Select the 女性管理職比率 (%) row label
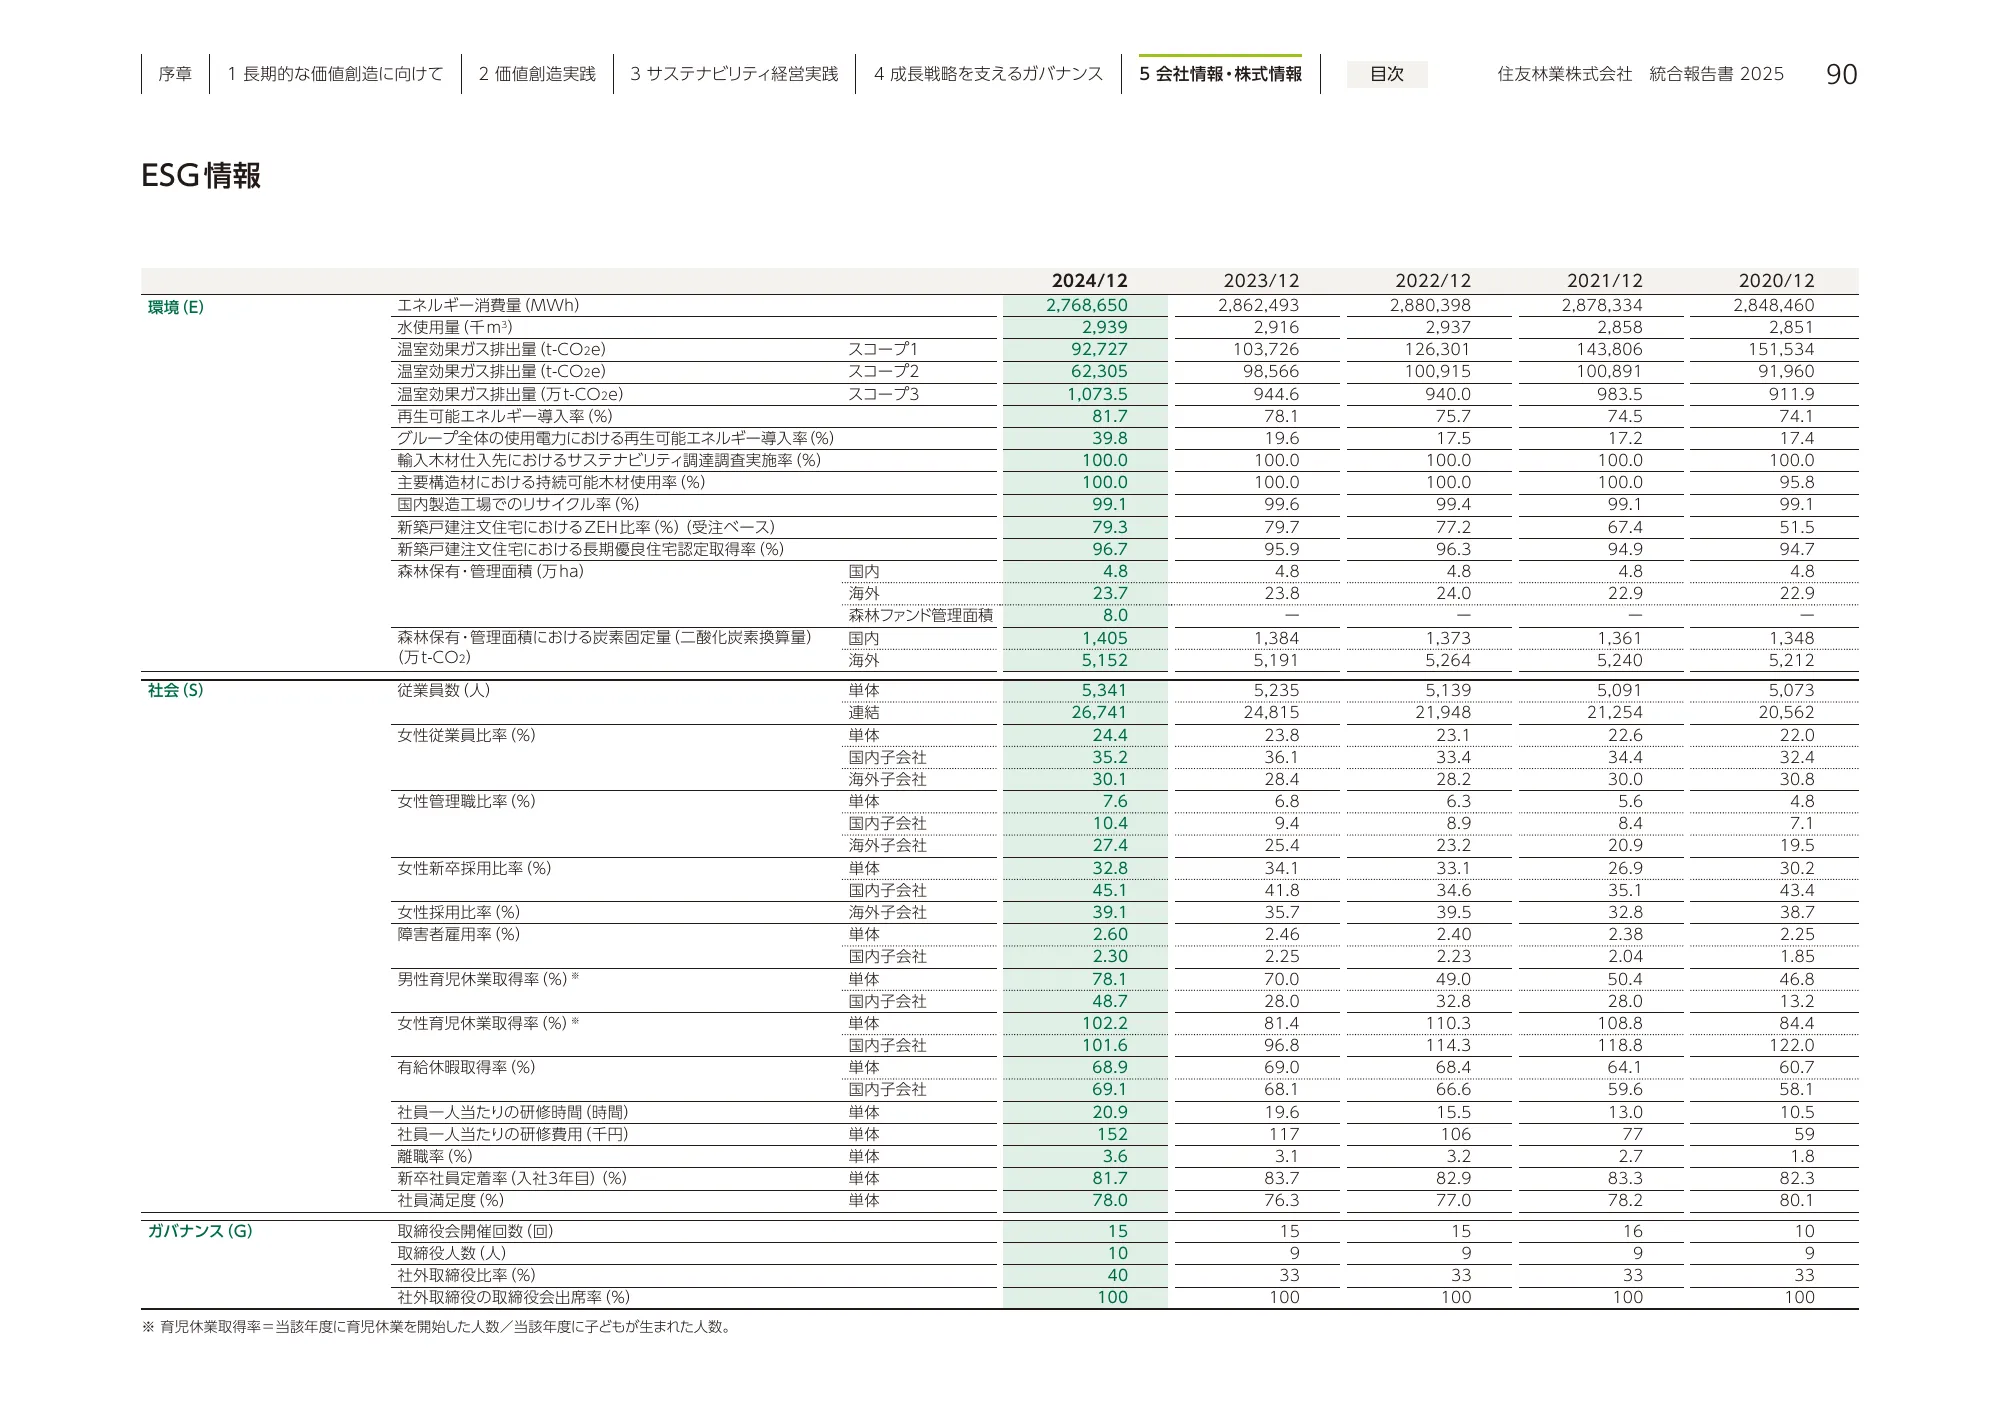This screenshot has height=1415, width=2000. point(466,801)
